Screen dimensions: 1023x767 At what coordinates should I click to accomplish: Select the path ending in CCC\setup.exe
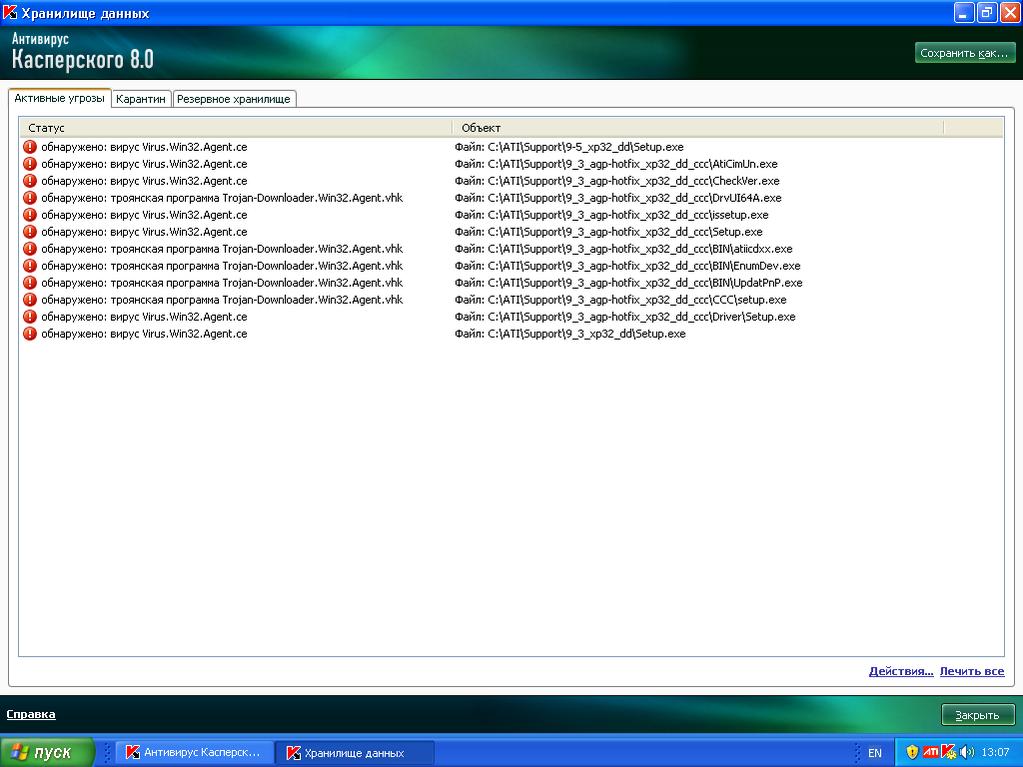pos(620,299)
